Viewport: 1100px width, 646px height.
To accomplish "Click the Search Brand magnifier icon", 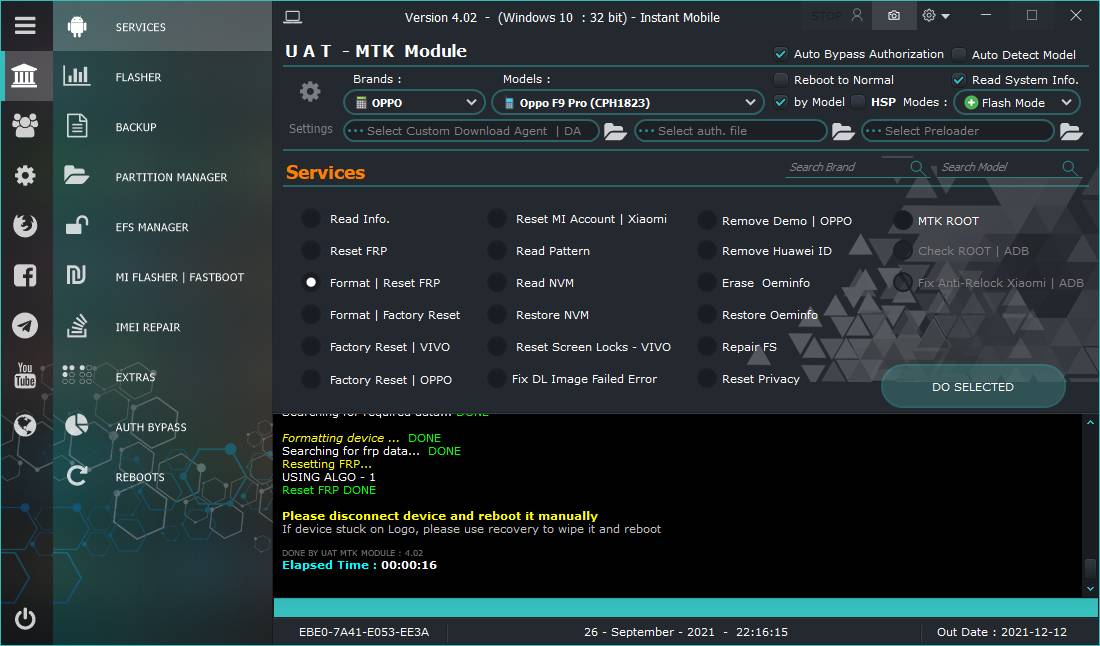I will (x=917, y=167).
